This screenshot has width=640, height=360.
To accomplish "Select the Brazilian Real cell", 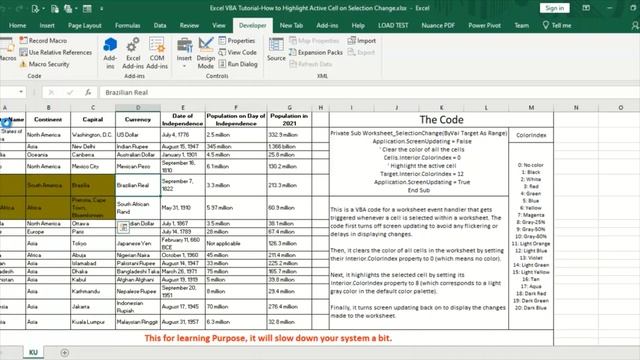I will pos(138,185).
